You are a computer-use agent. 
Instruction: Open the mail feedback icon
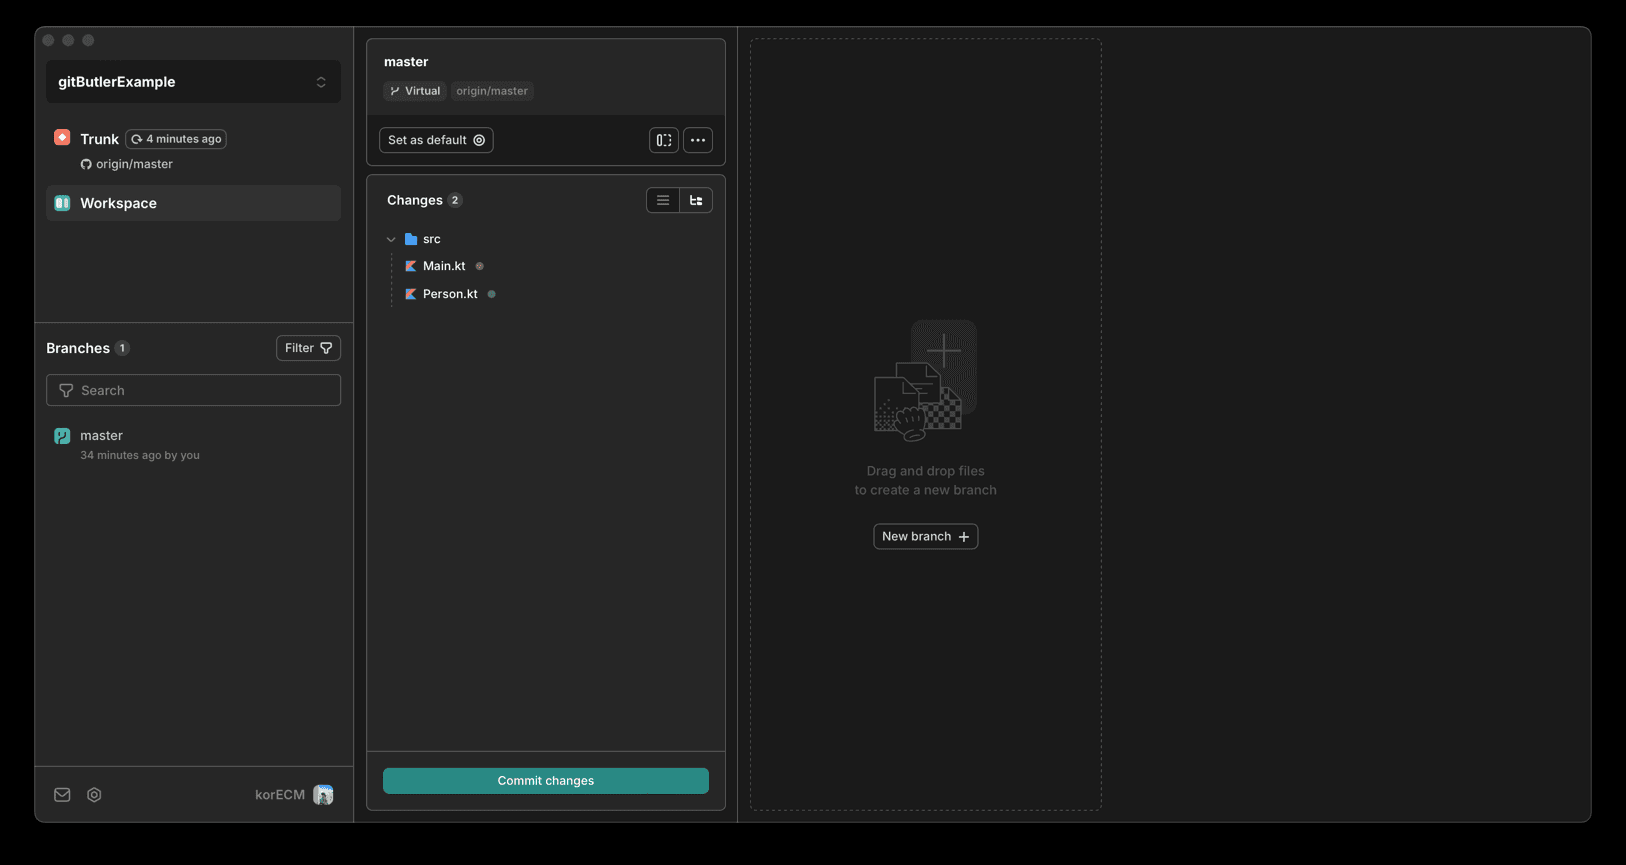coord(62,795)
